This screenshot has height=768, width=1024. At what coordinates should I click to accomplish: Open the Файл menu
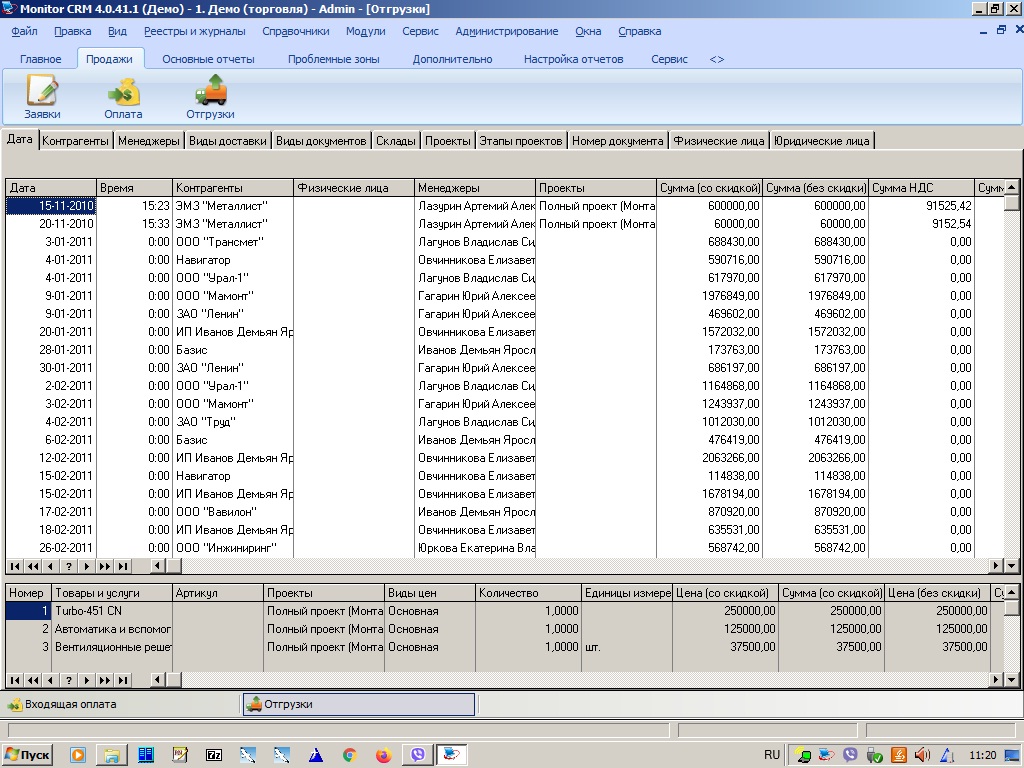click(23, 31)
